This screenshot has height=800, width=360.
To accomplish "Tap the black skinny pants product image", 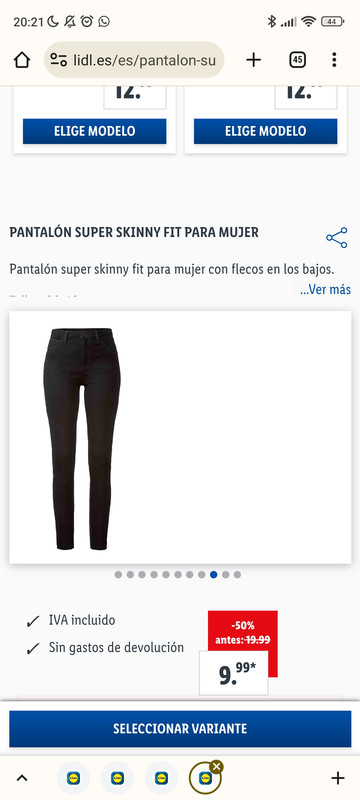I will [x=82, y=439].
